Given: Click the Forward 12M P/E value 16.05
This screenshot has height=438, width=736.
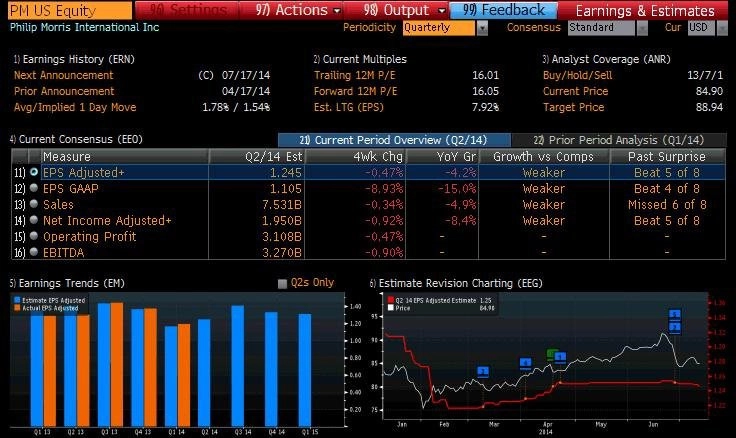Looking at the screenshot, I should point(485,91).
